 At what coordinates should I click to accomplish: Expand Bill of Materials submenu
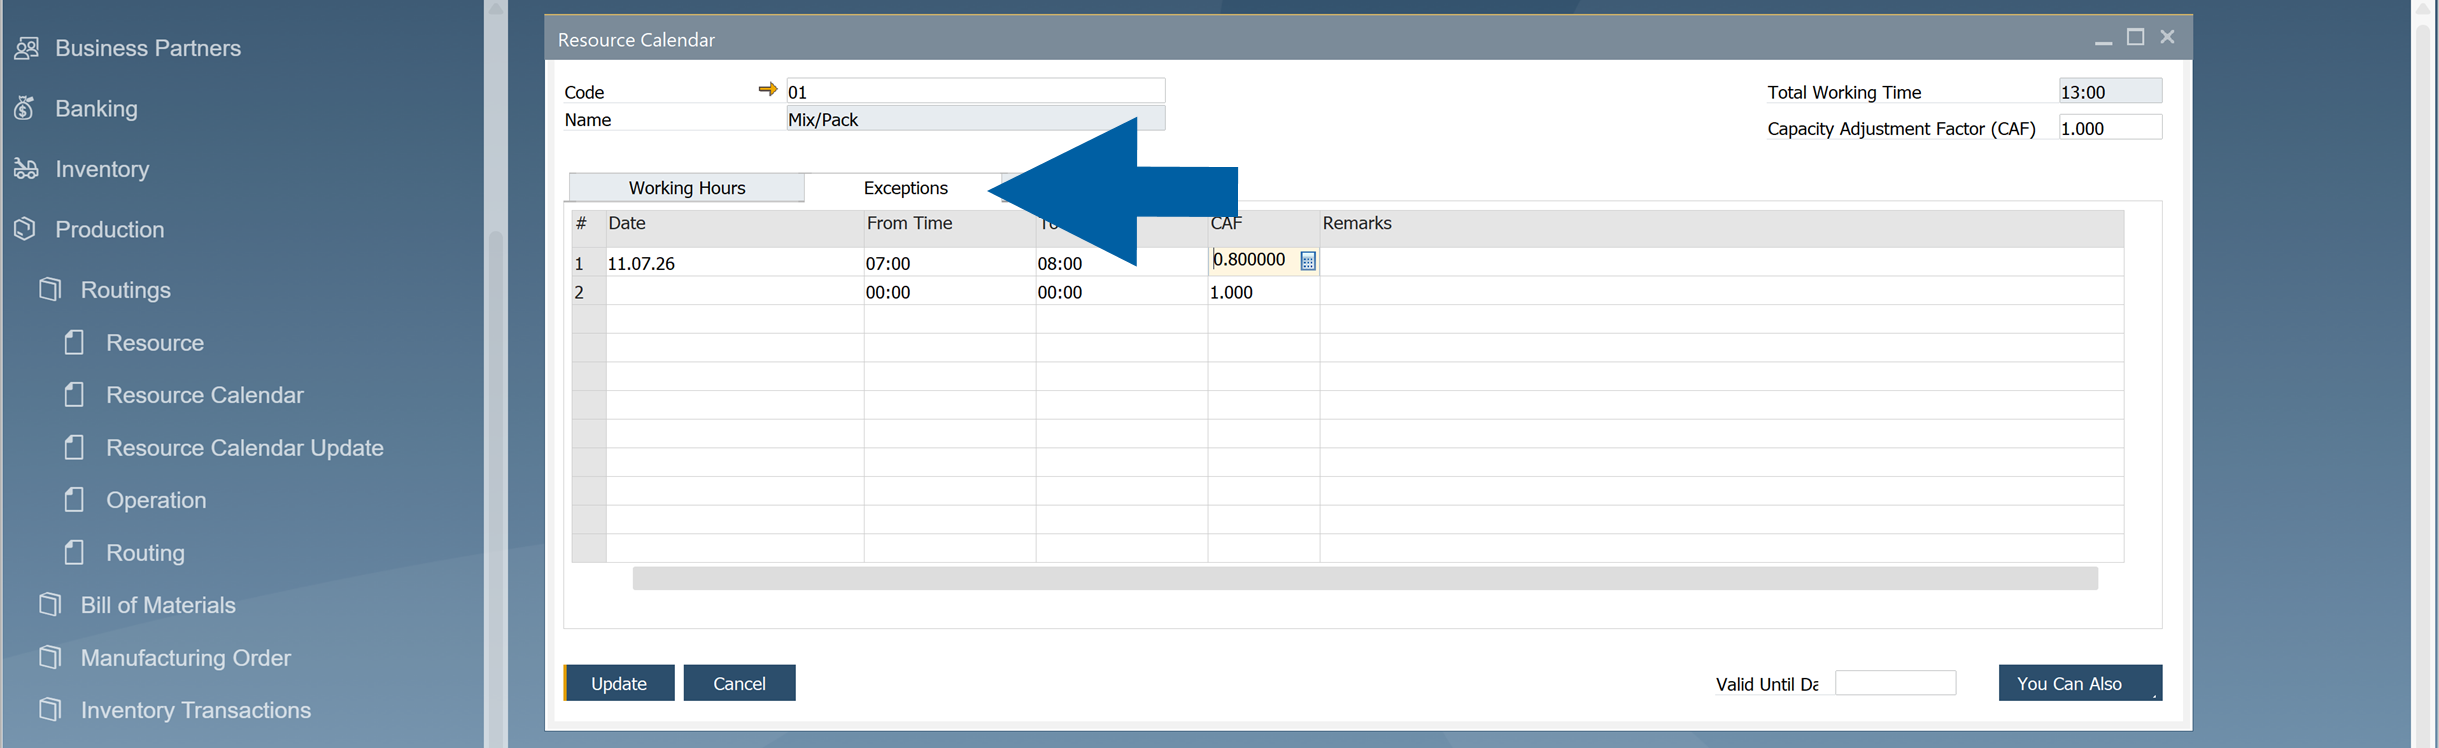(158, 605)
